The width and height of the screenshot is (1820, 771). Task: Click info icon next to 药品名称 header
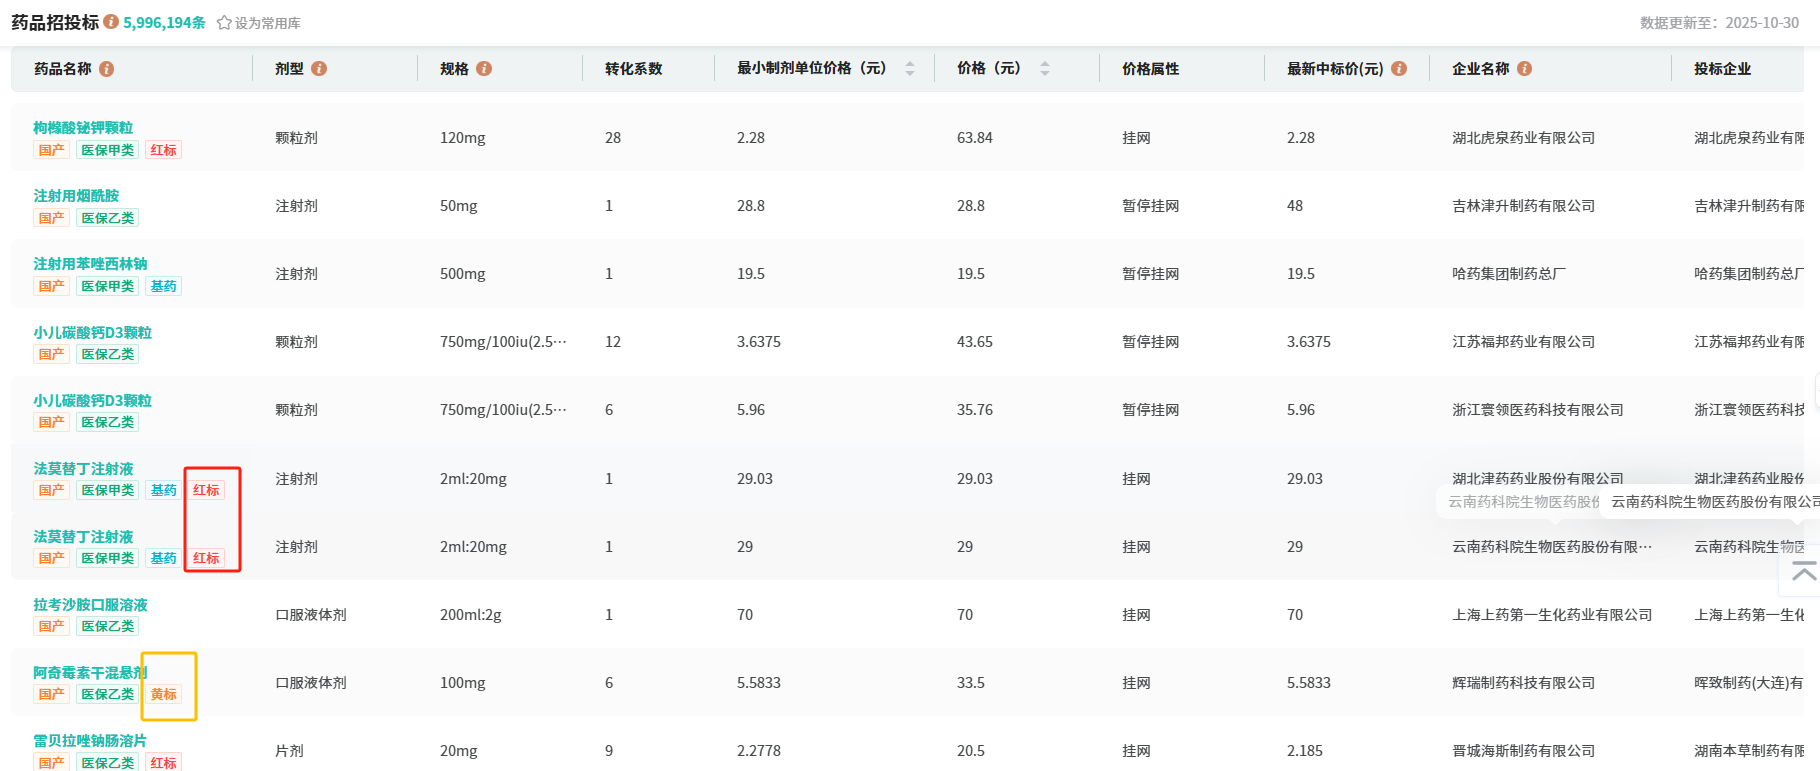(x=107, y=69)
